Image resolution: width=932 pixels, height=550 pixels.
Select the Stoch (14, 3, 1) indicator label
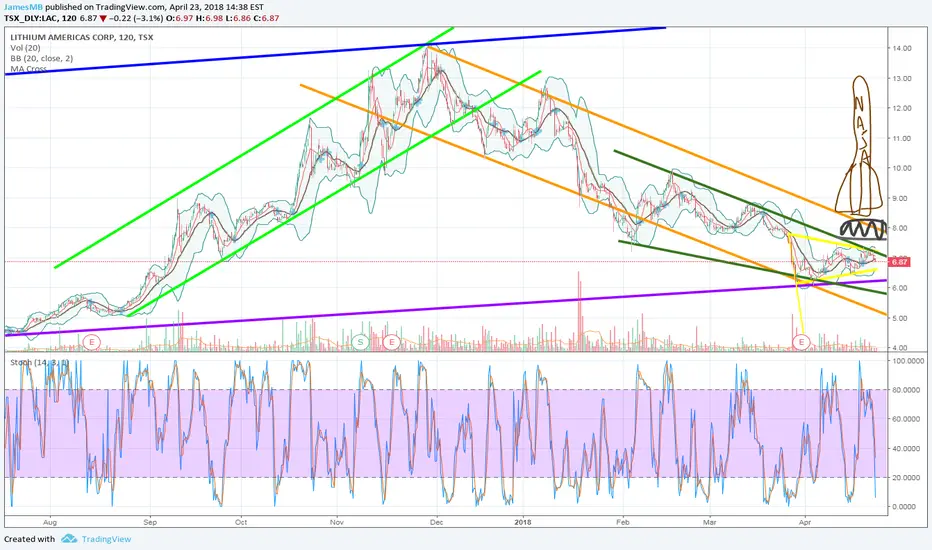(39, 362)
